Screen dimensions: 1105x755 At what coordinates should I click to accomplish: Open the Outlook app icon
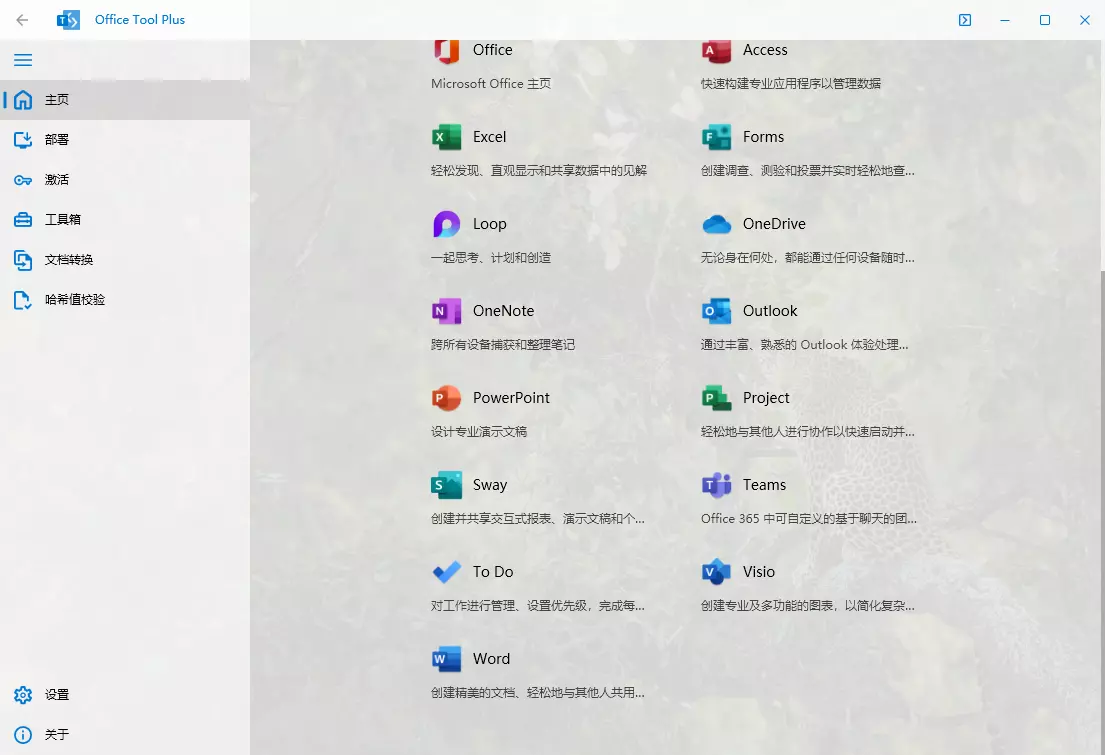[x=716, y=311]
